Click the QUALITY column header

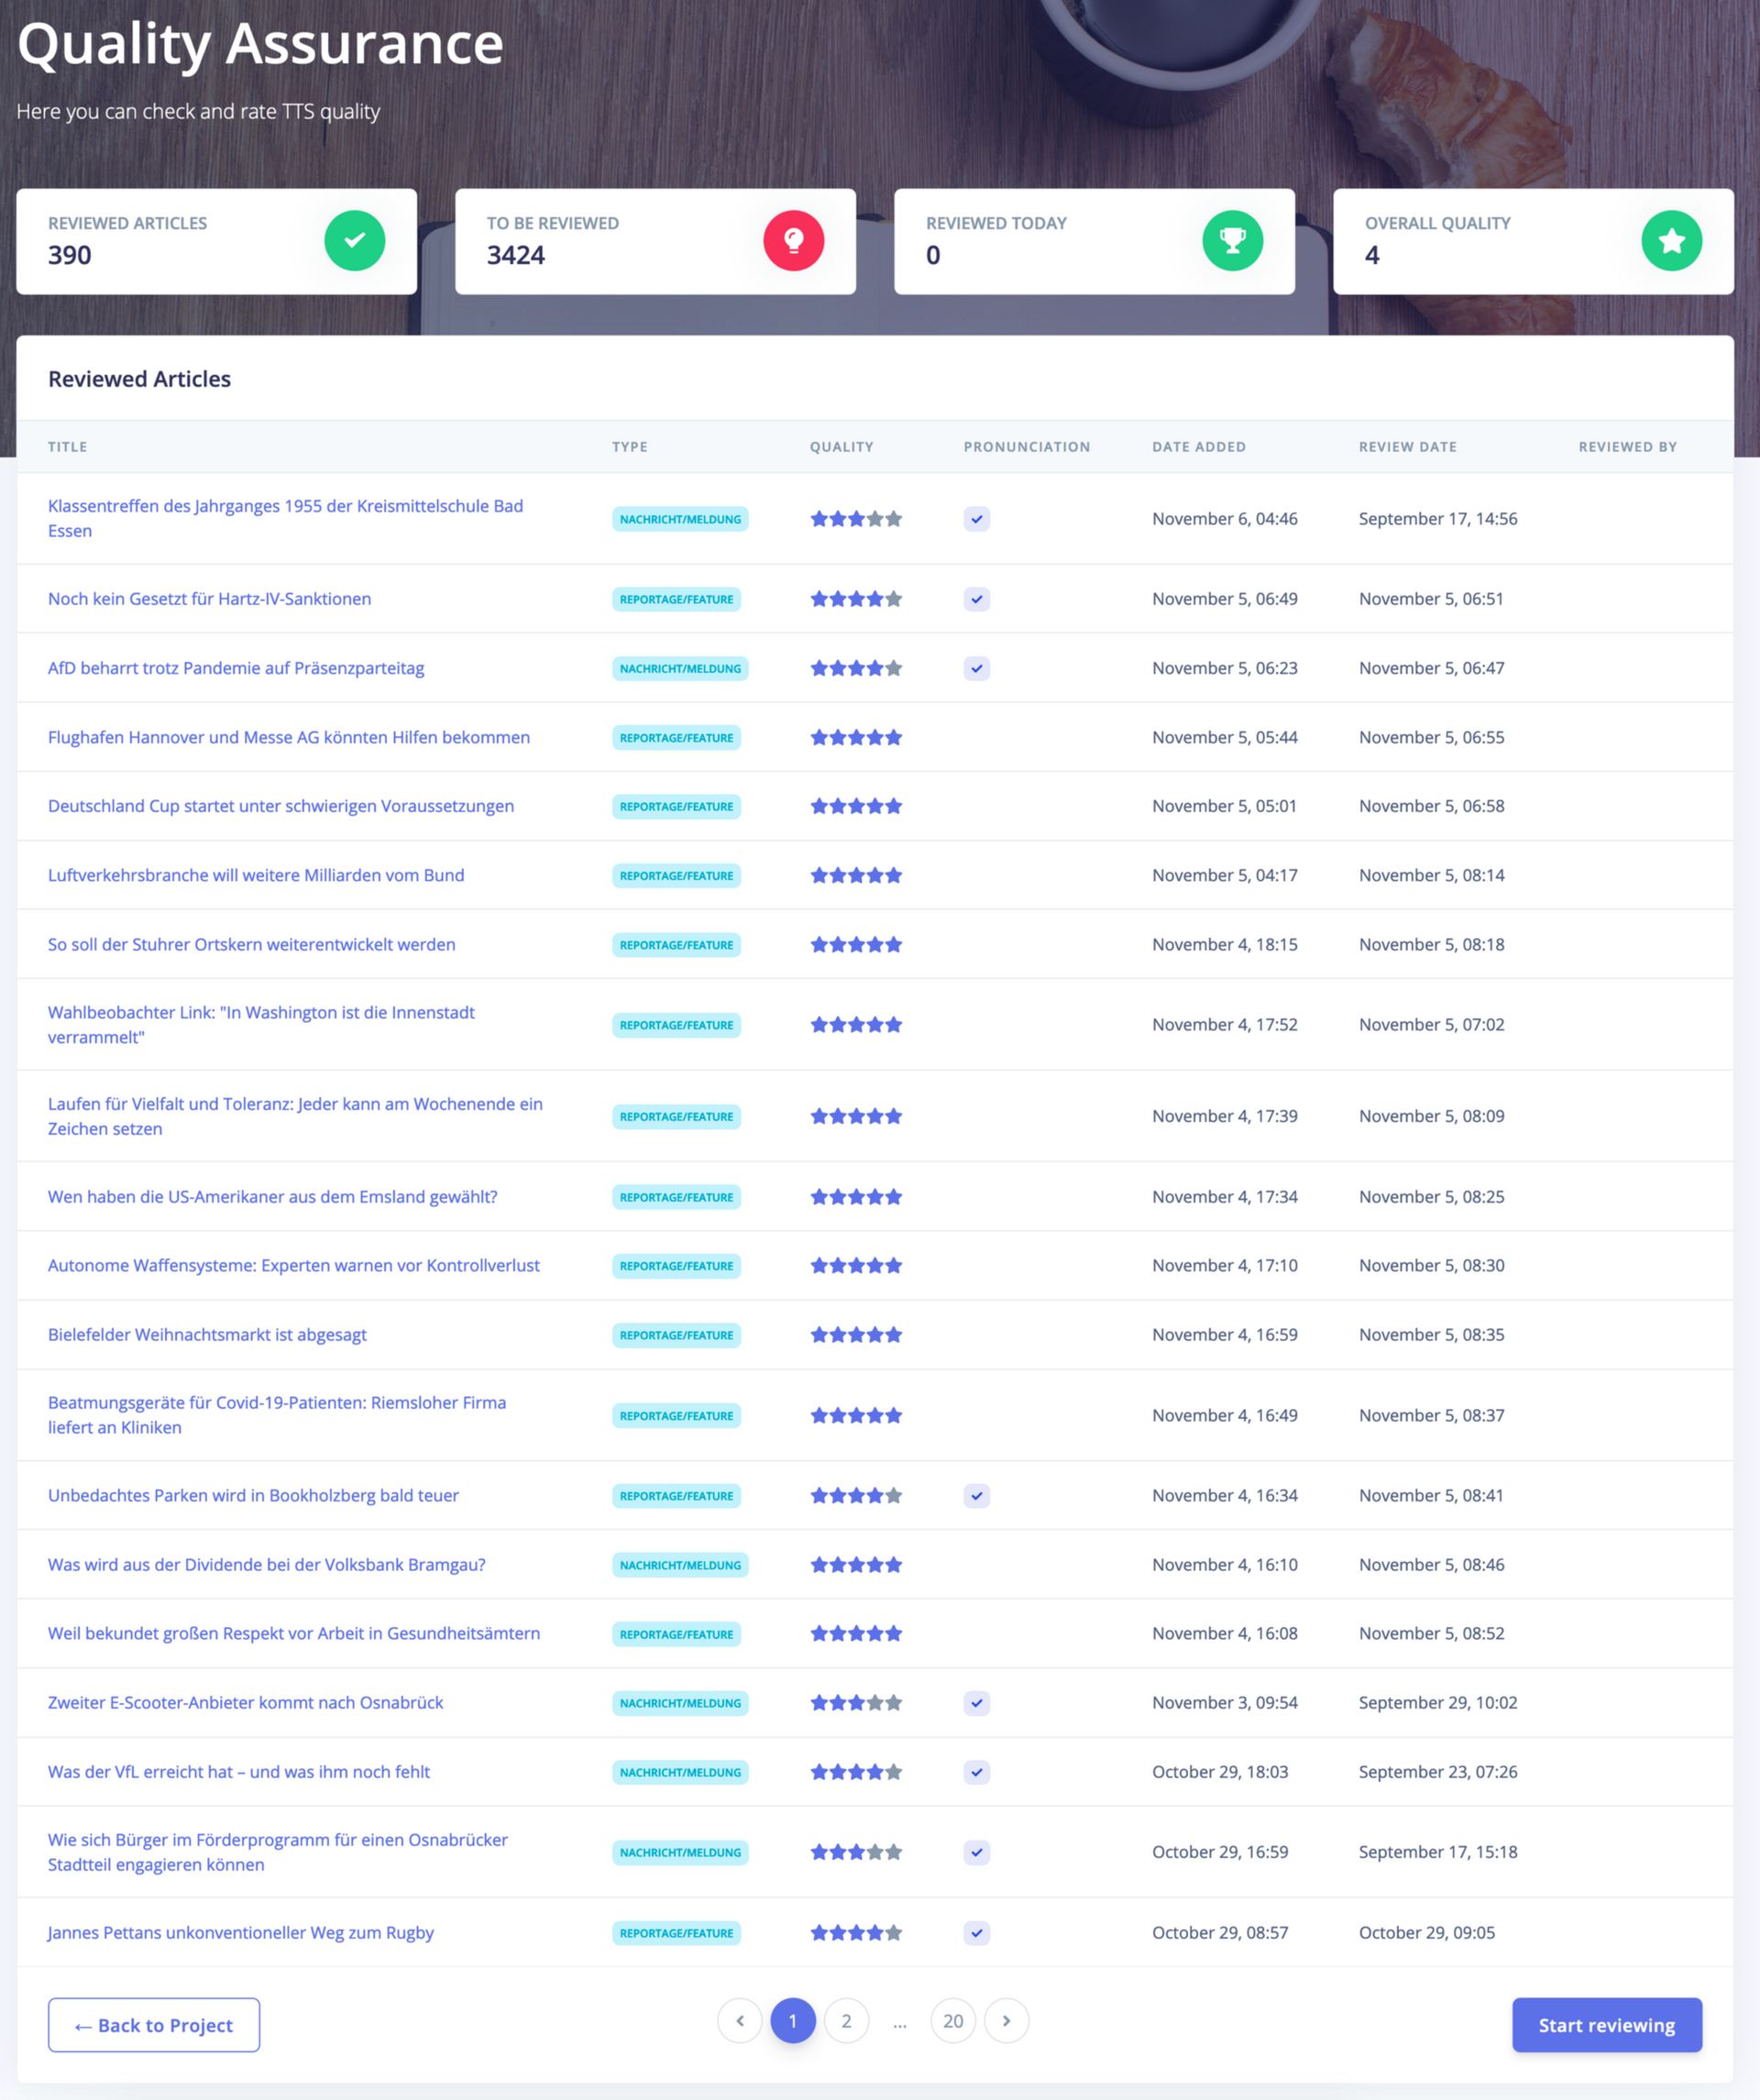841,447
